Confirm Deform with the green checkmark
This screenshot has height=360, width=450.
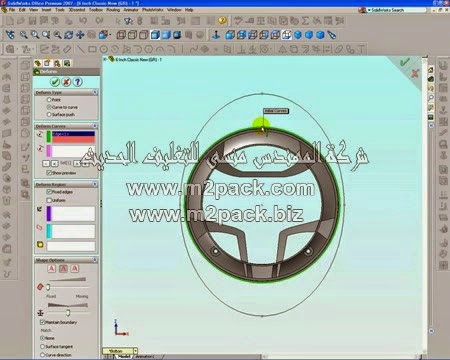click(55, 82)
